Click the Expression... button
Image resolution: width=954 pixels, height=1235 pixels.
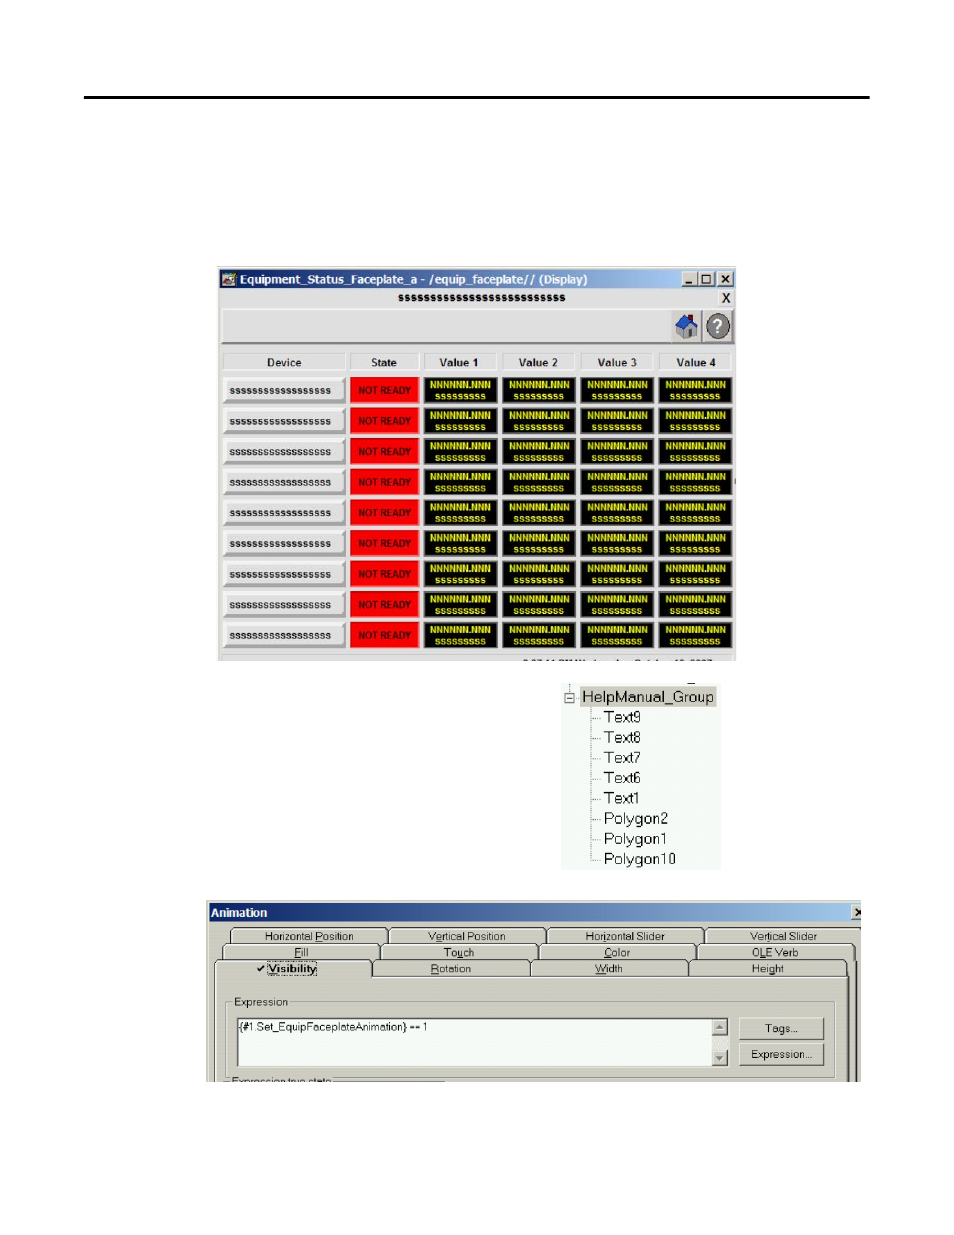(781, 1054)
